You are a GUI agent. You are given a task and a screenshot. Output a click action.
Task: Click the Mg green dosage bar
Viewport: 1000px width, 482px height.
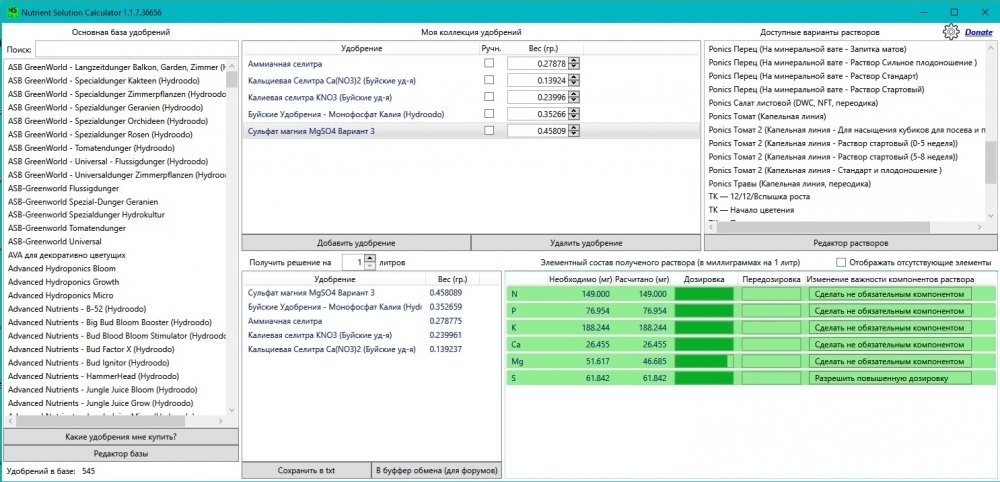701,361
